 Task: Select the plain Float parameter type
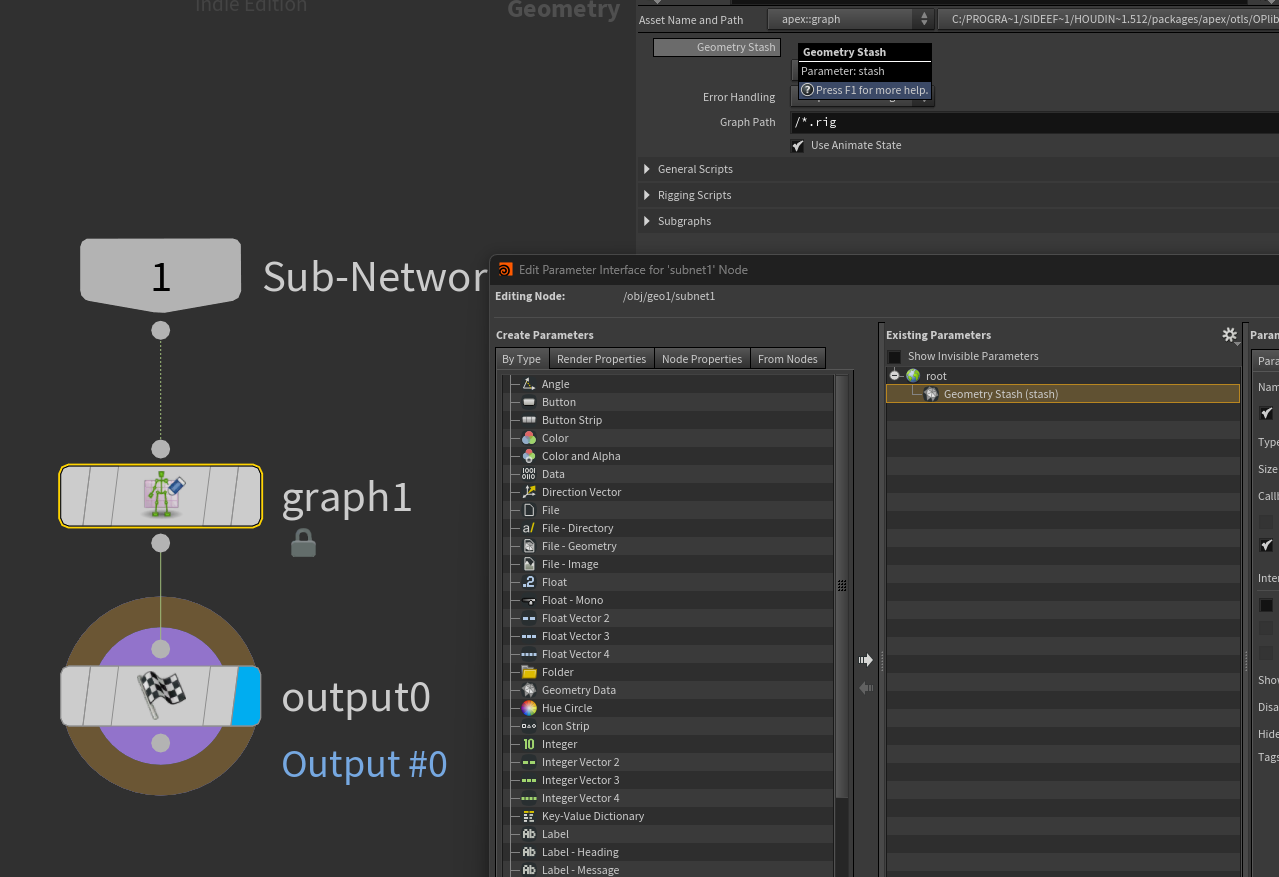point(554,582)
